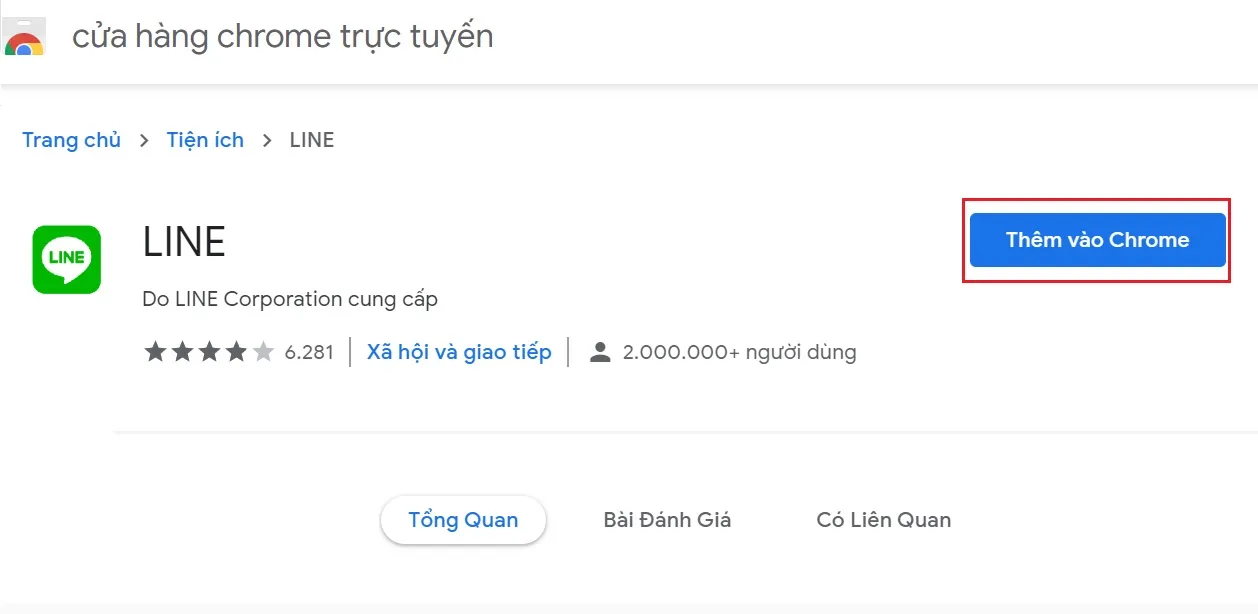This screenshot has width=1258, height=614.
Task: Click the Tiện ích breadcrumb link
Action: [x=205, y=140]
